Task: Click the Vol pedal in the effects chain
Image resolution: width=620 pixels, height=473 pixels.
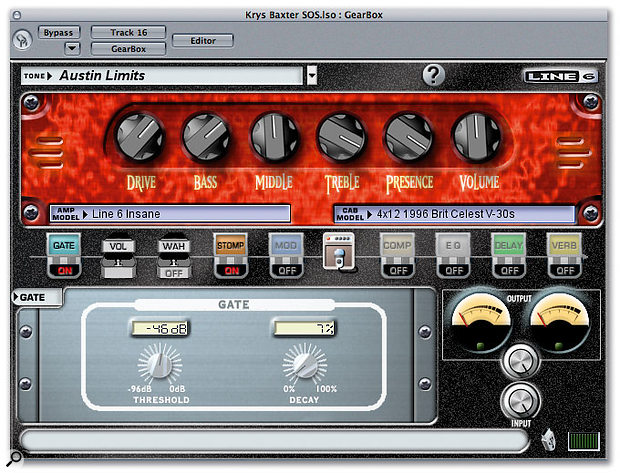Action: pyautogui.click(x=118, y=258)
